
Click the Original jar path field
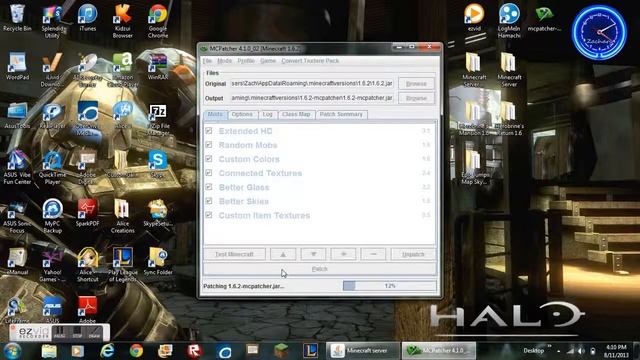coord(312,83)
